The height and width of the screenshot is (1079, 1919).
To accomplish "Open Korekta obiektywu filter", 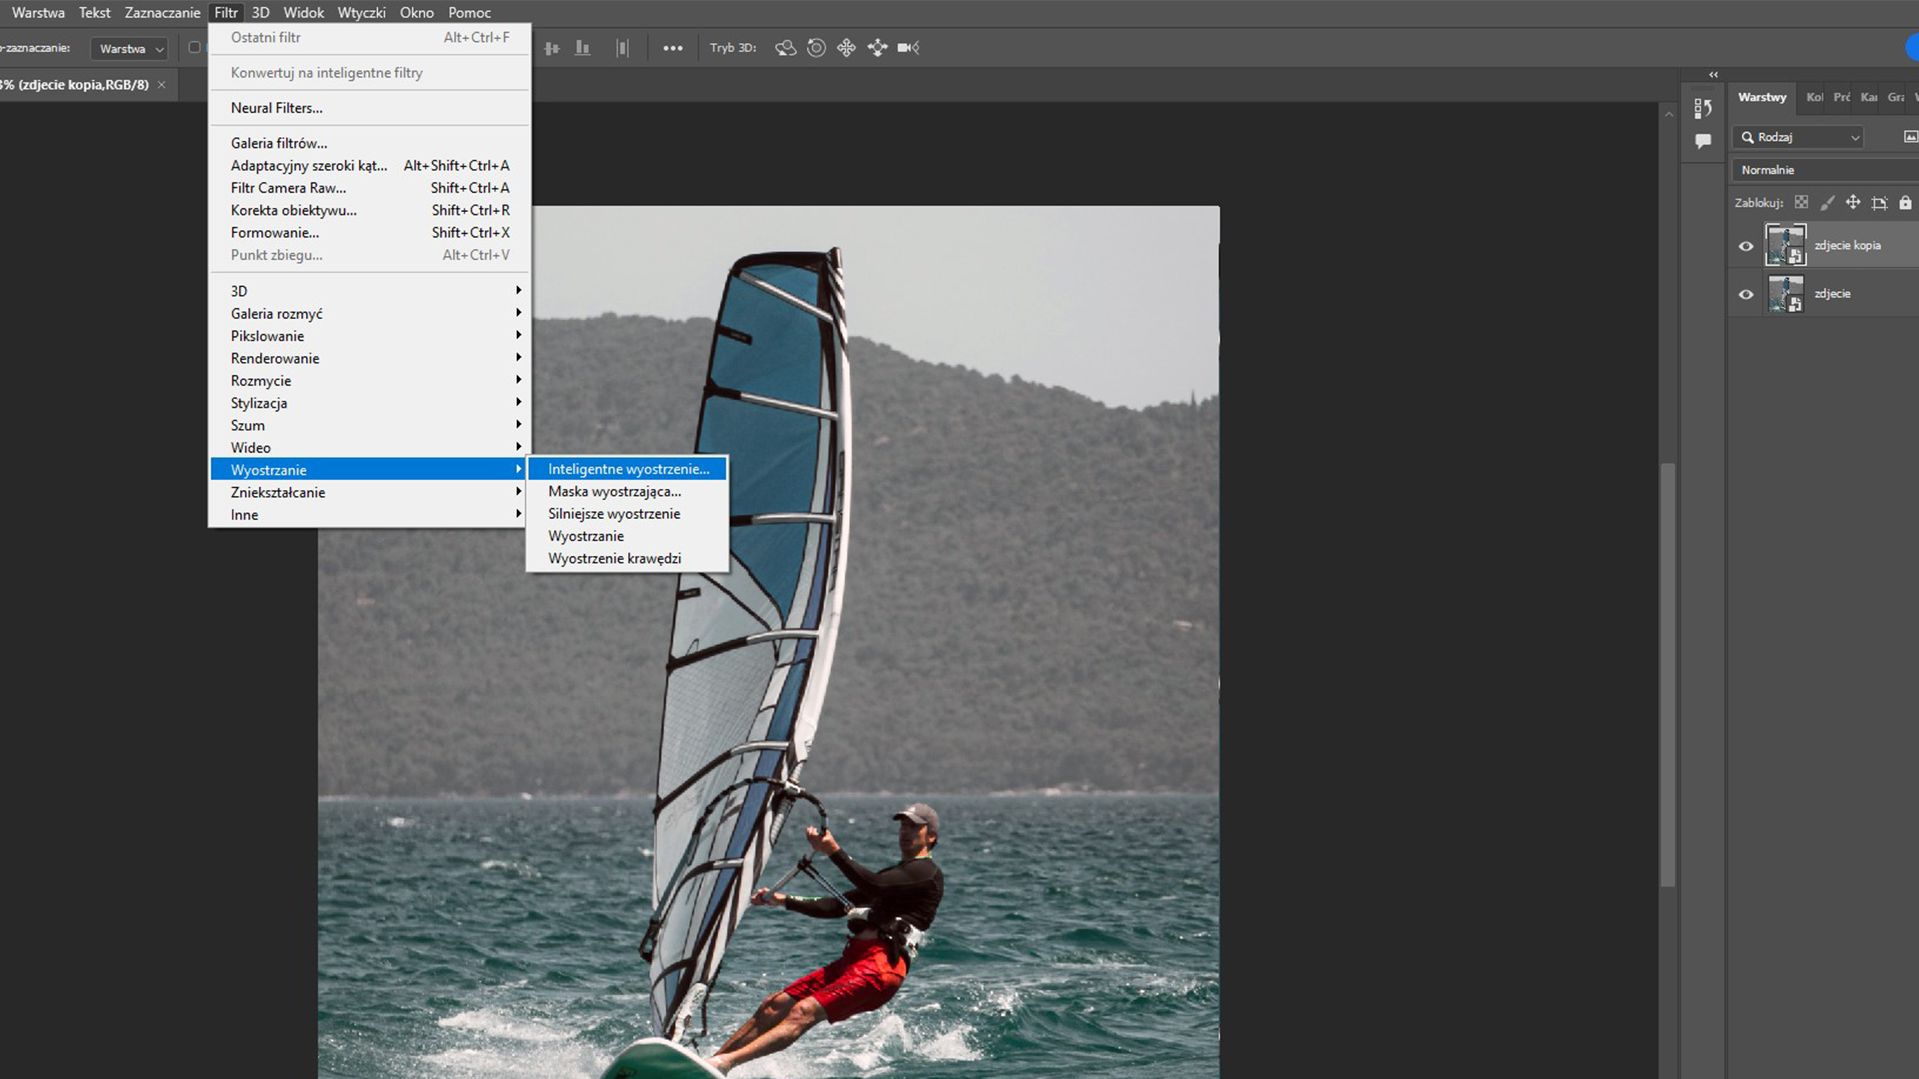I will point(369,210).
